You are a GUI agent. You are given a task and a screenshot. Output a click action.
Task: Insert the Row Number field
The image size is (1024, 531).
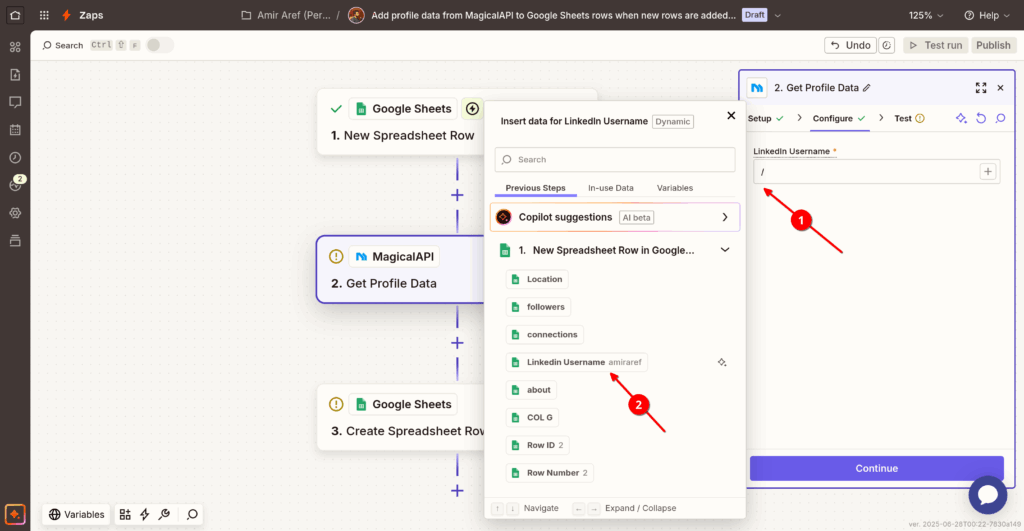(550, 473)
